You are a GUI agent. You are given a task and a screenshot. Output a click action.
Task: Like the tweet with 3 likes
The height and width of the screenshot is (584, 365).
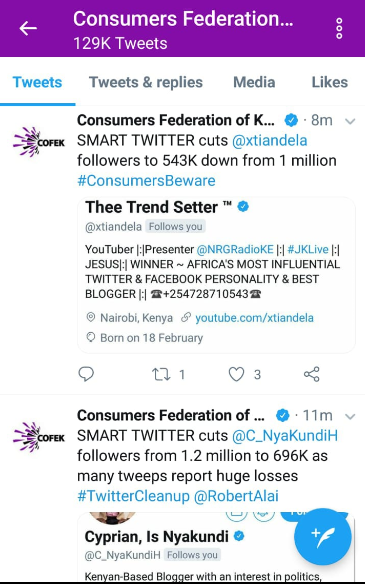(x=236, y=374)
